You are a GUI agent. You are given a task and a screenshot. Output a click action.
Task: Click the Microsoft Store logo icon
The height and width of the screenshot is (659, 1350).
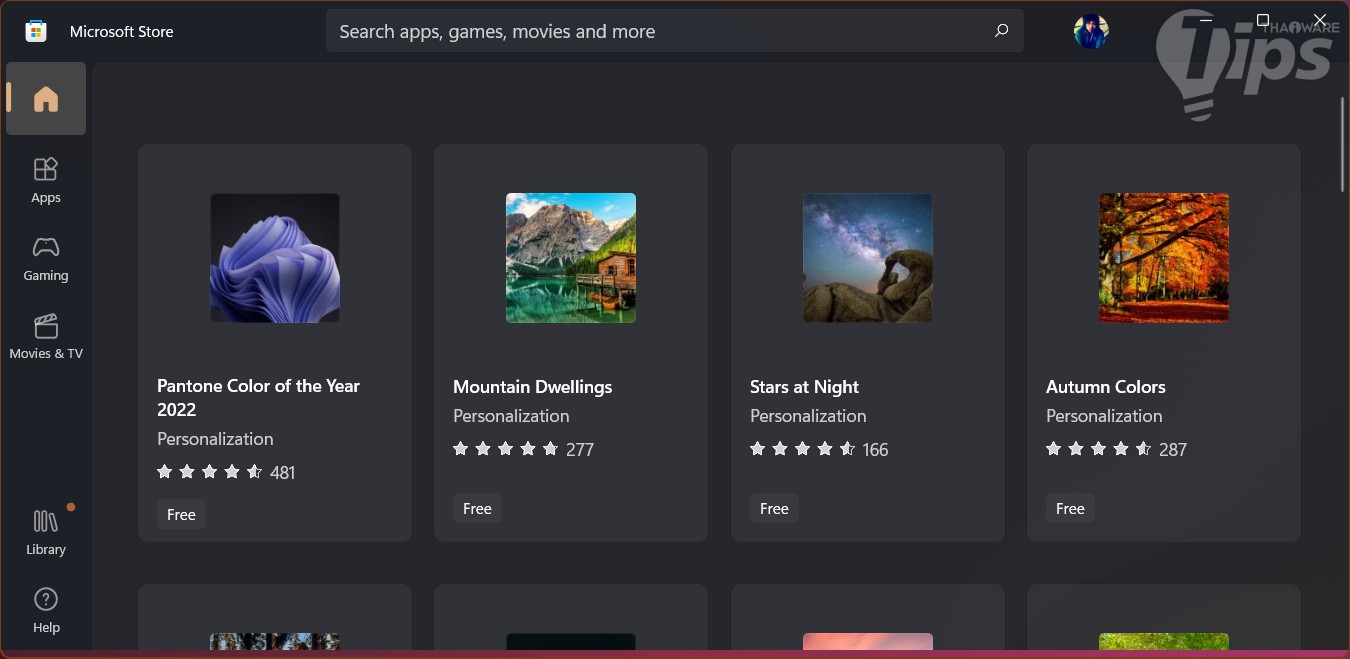(x=36, y=31)
